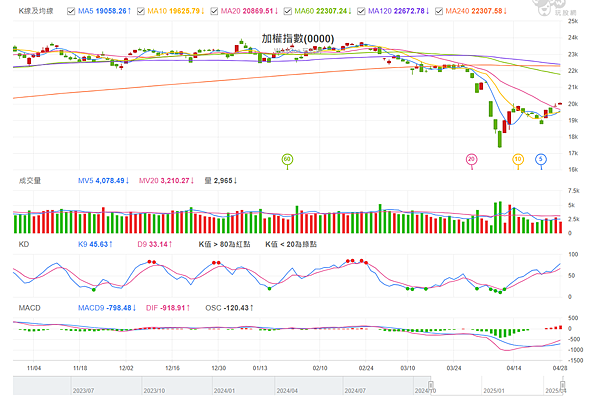Click the K值 > 80為紅點 legend text
This screenshot has width=600, height=402.
pos(225,244)
